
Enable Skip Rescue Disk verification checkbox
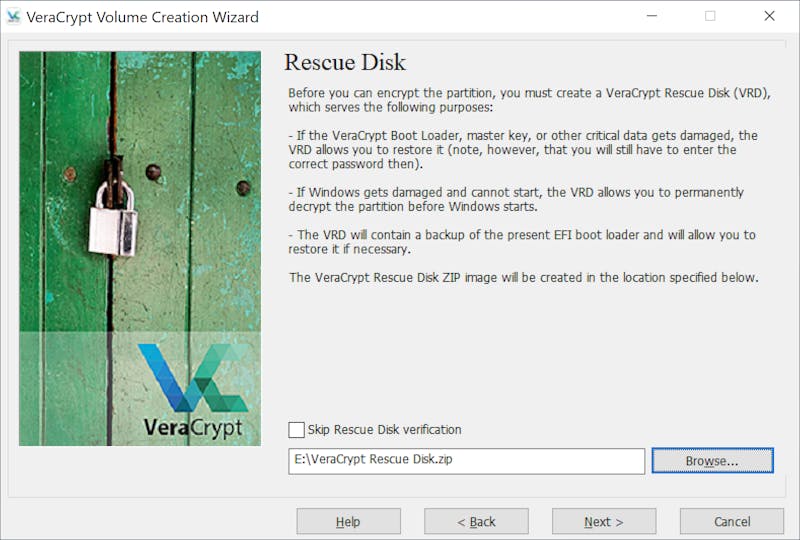[296, 430]
